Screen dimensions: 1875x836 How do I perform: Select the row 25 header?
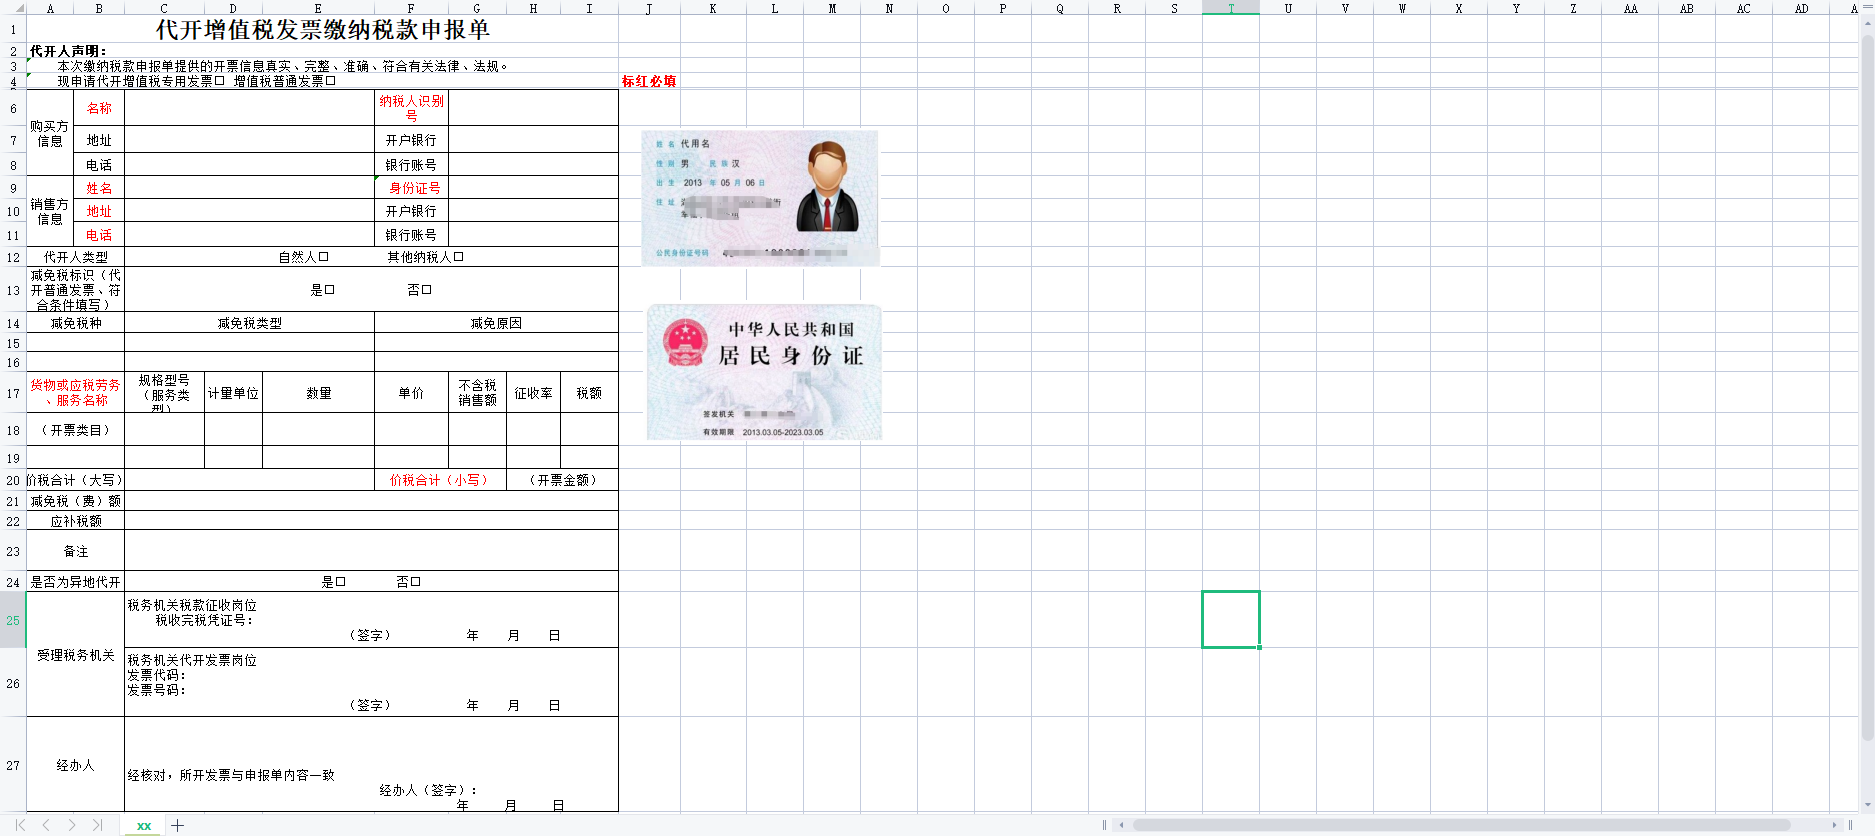tap(13, 620)
